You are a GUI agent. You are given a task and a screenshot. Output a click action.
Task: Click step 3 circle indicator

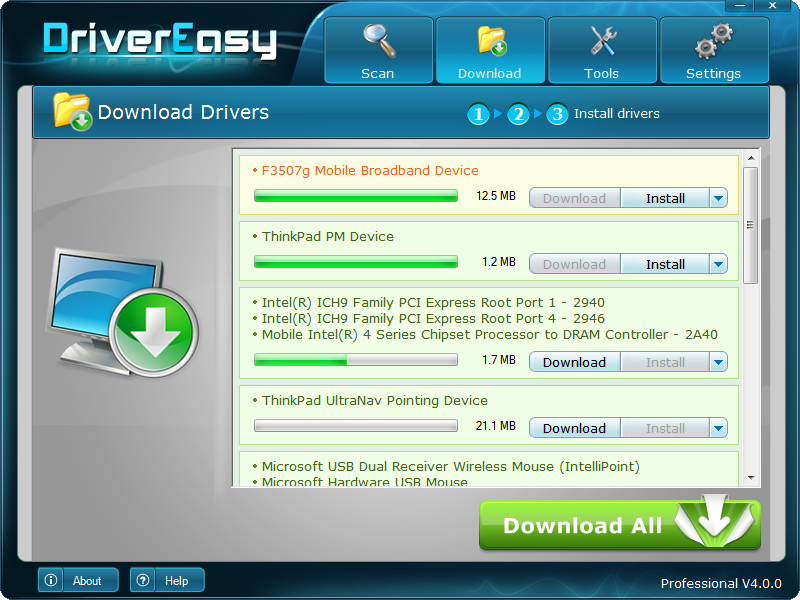pyautogui.click(x=557, y=114)
